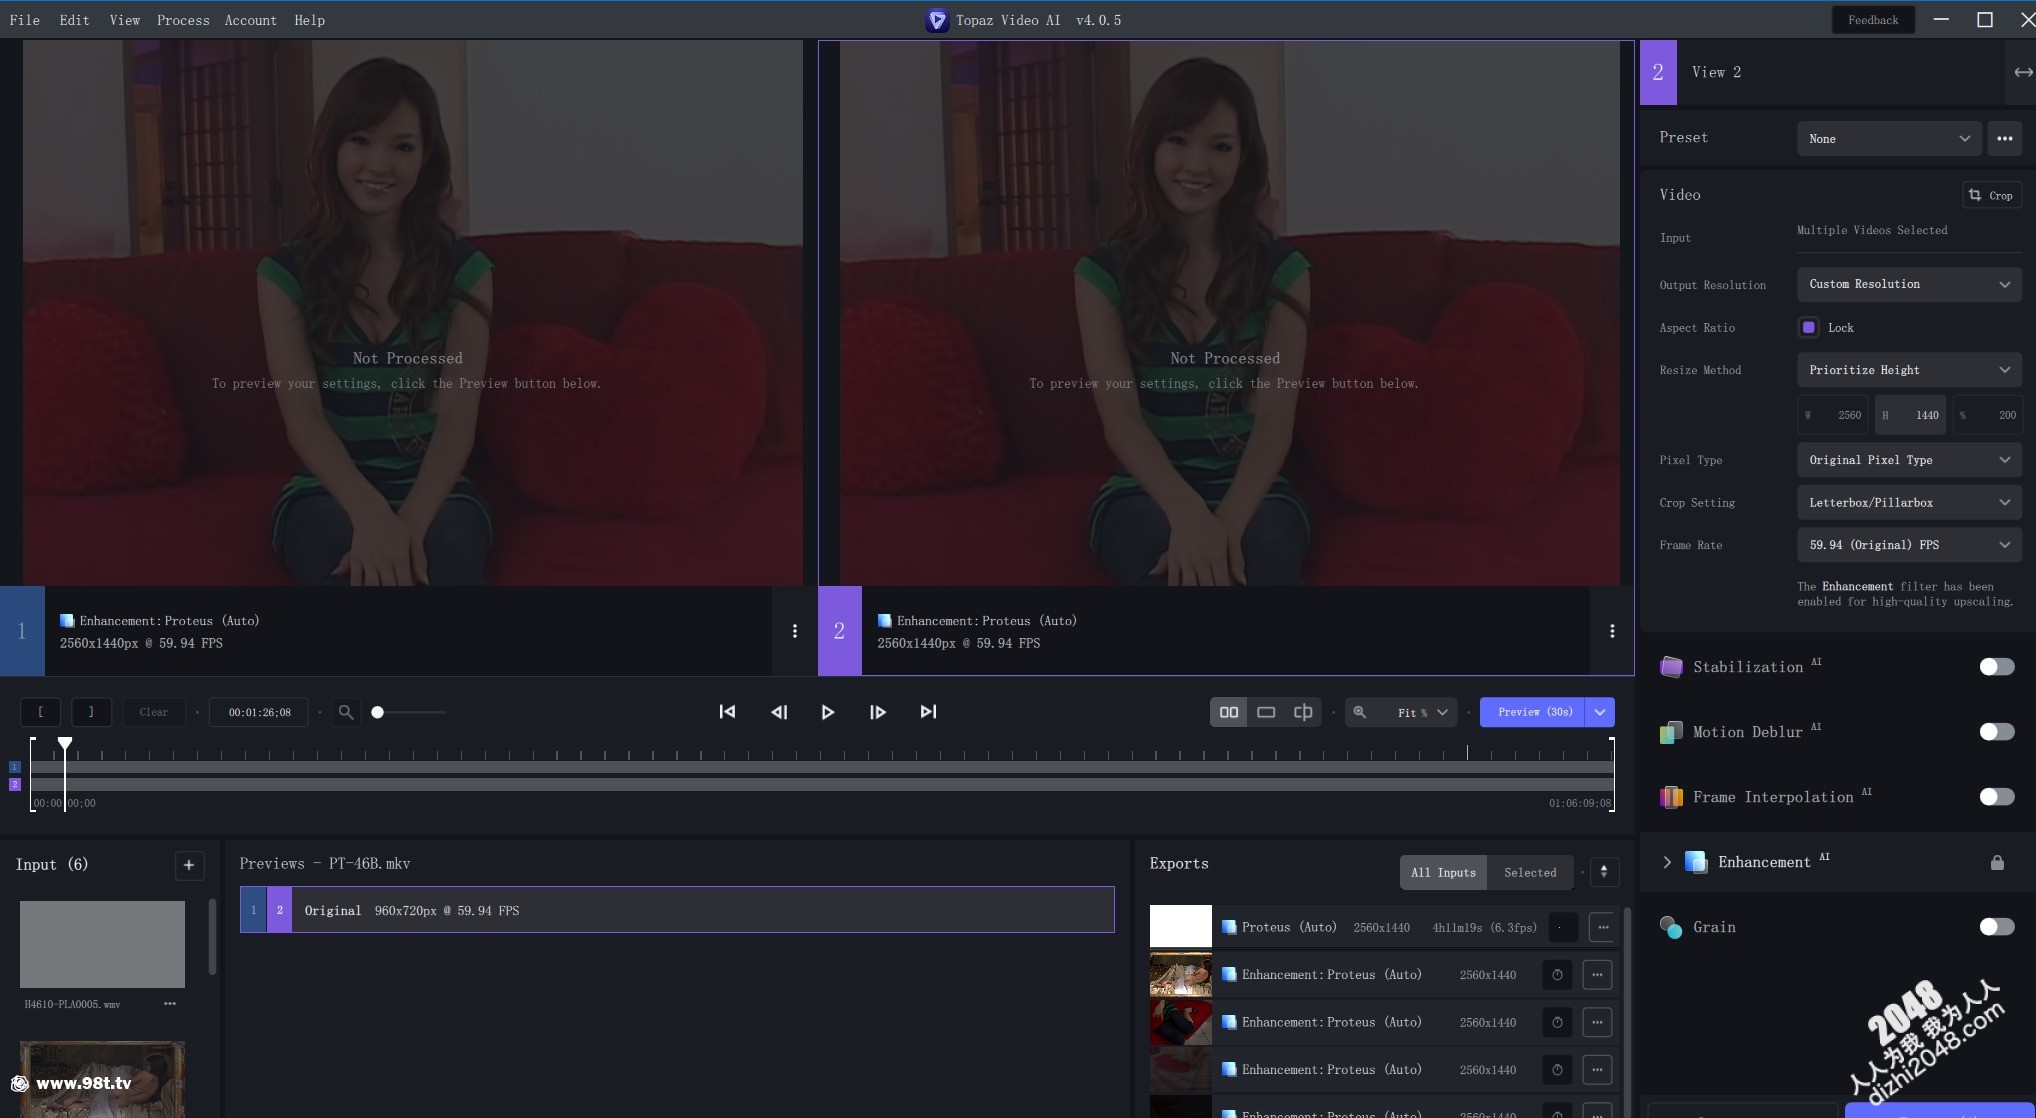
Task: Click the timeline playhead marker
Action: [65, 744]
